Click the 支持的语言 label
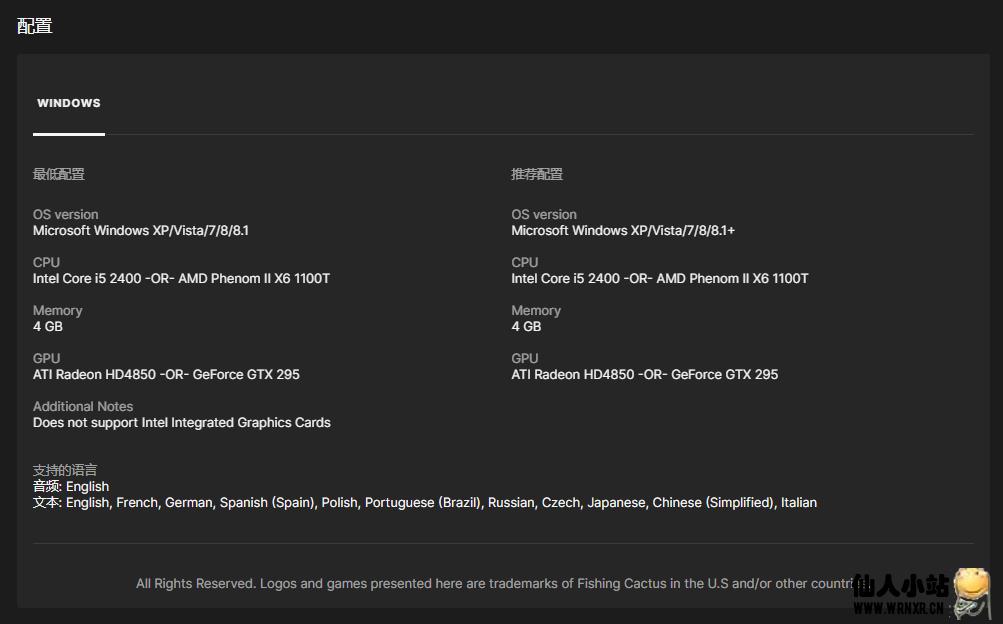The width and height of the screenshot is (1003, 624). [x=65, y=470]
